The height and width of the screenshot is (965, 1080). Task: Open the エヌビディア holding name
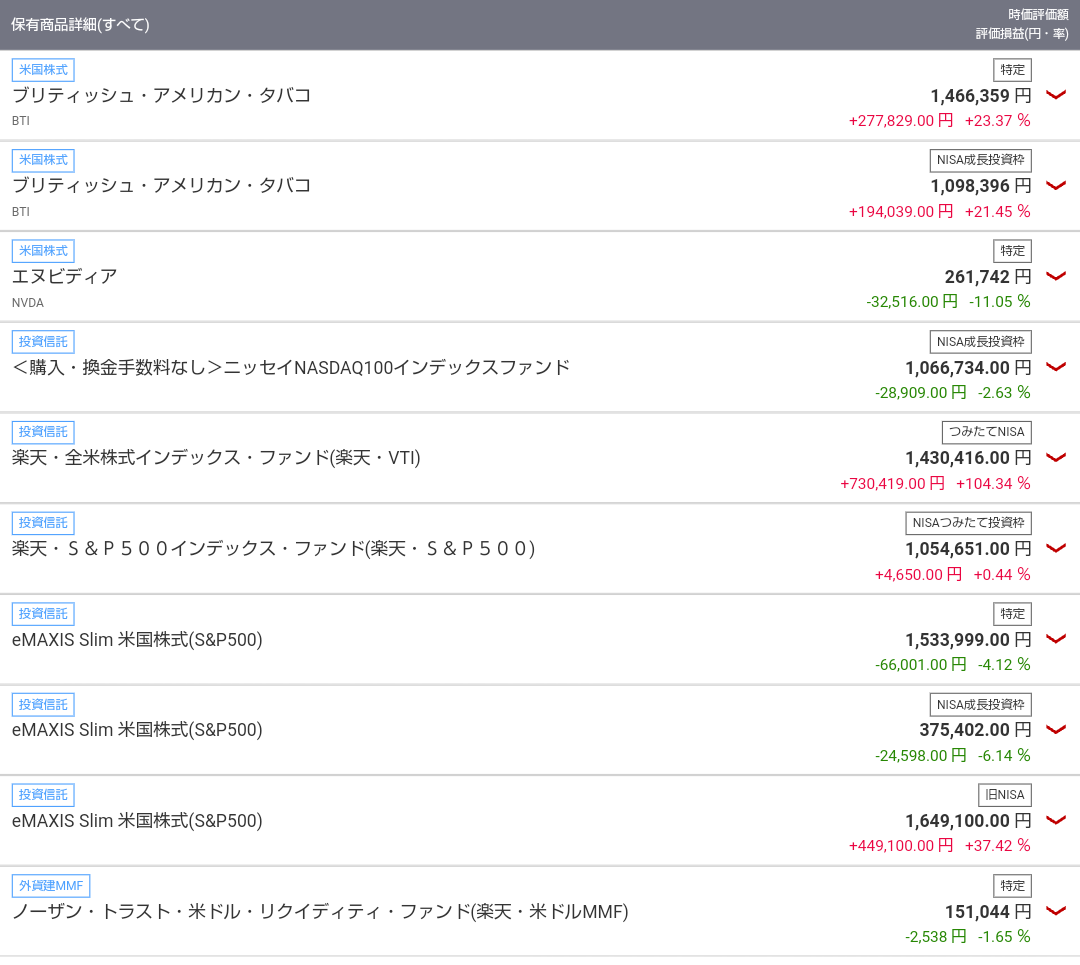[65, 276]
